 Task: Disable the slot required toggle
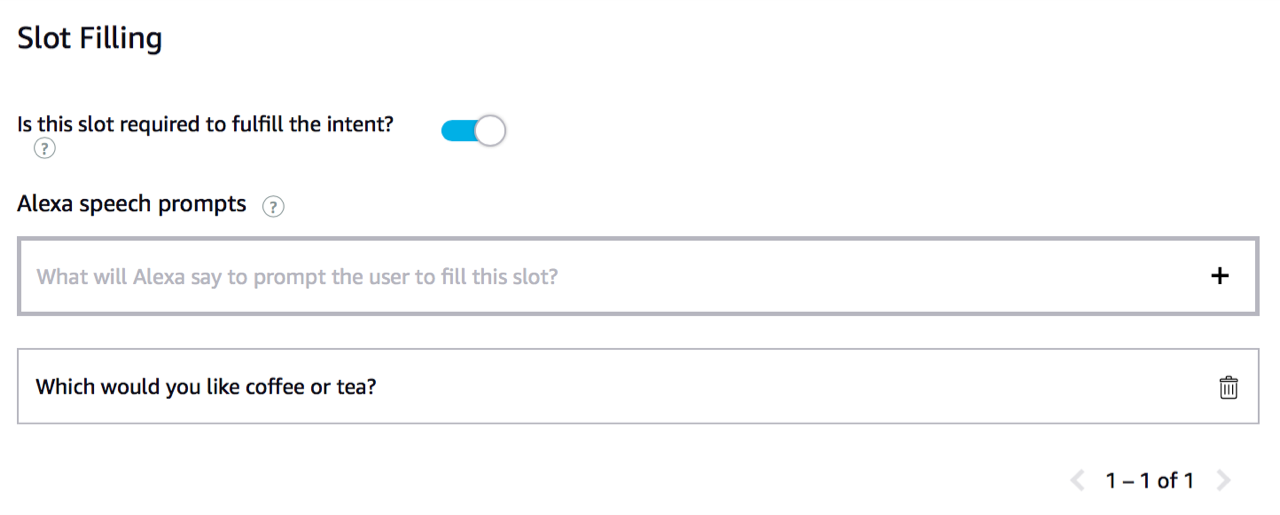click(473, 130)
